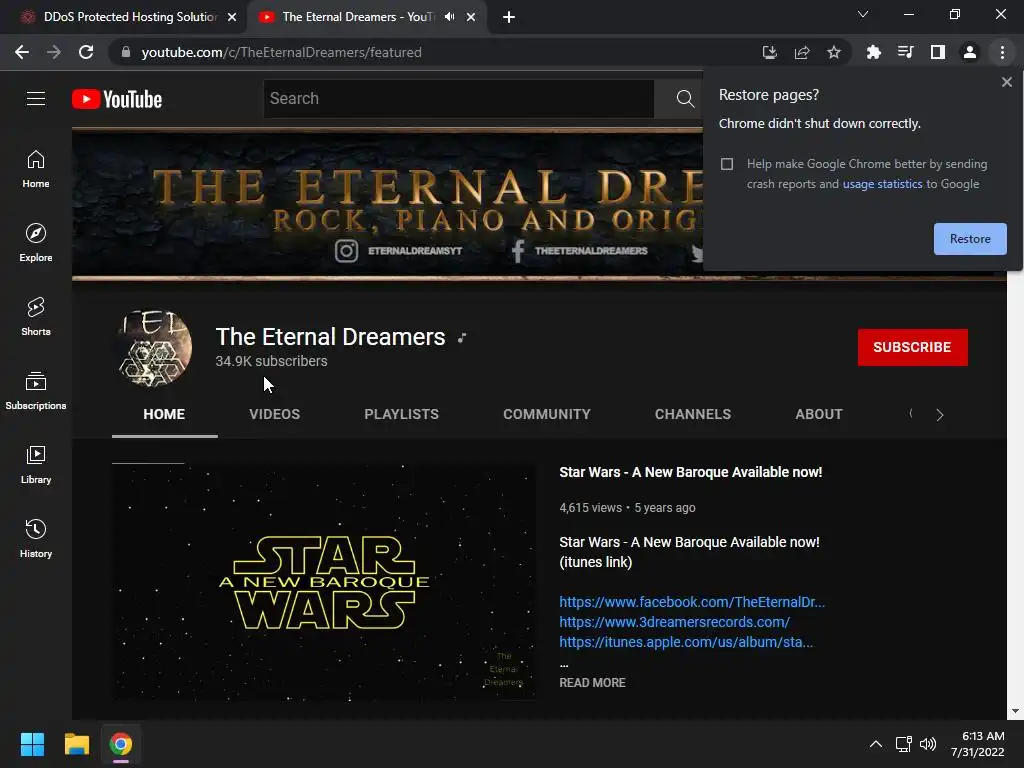Click the Facebook icon on the banner
Image resolution: width=1024 pixels, height=768 pixels.
(x=517, y=251)
